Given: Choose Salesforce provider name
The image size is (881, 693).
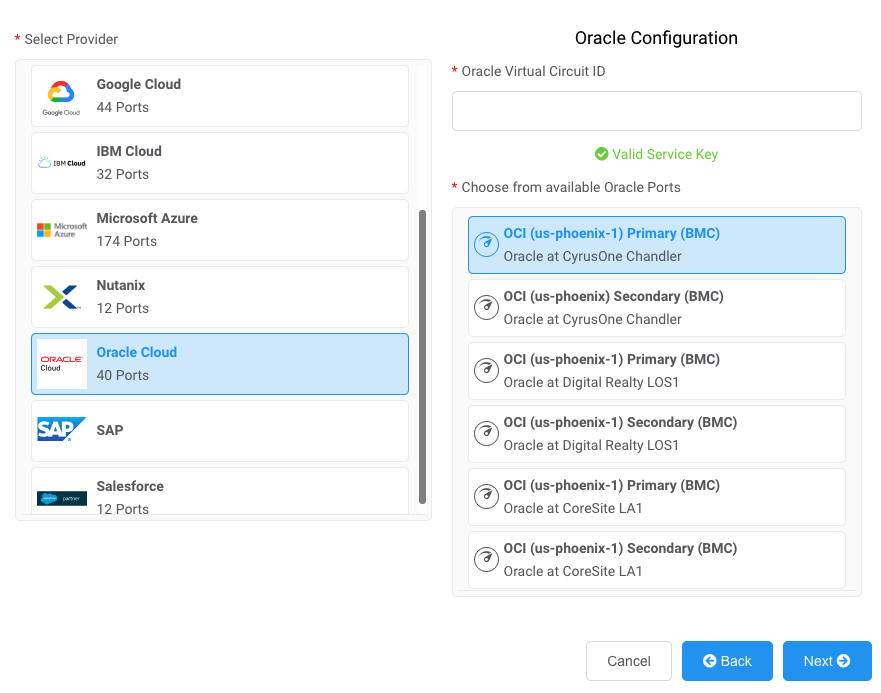Looking at the screenshot, I should (130, 486).
